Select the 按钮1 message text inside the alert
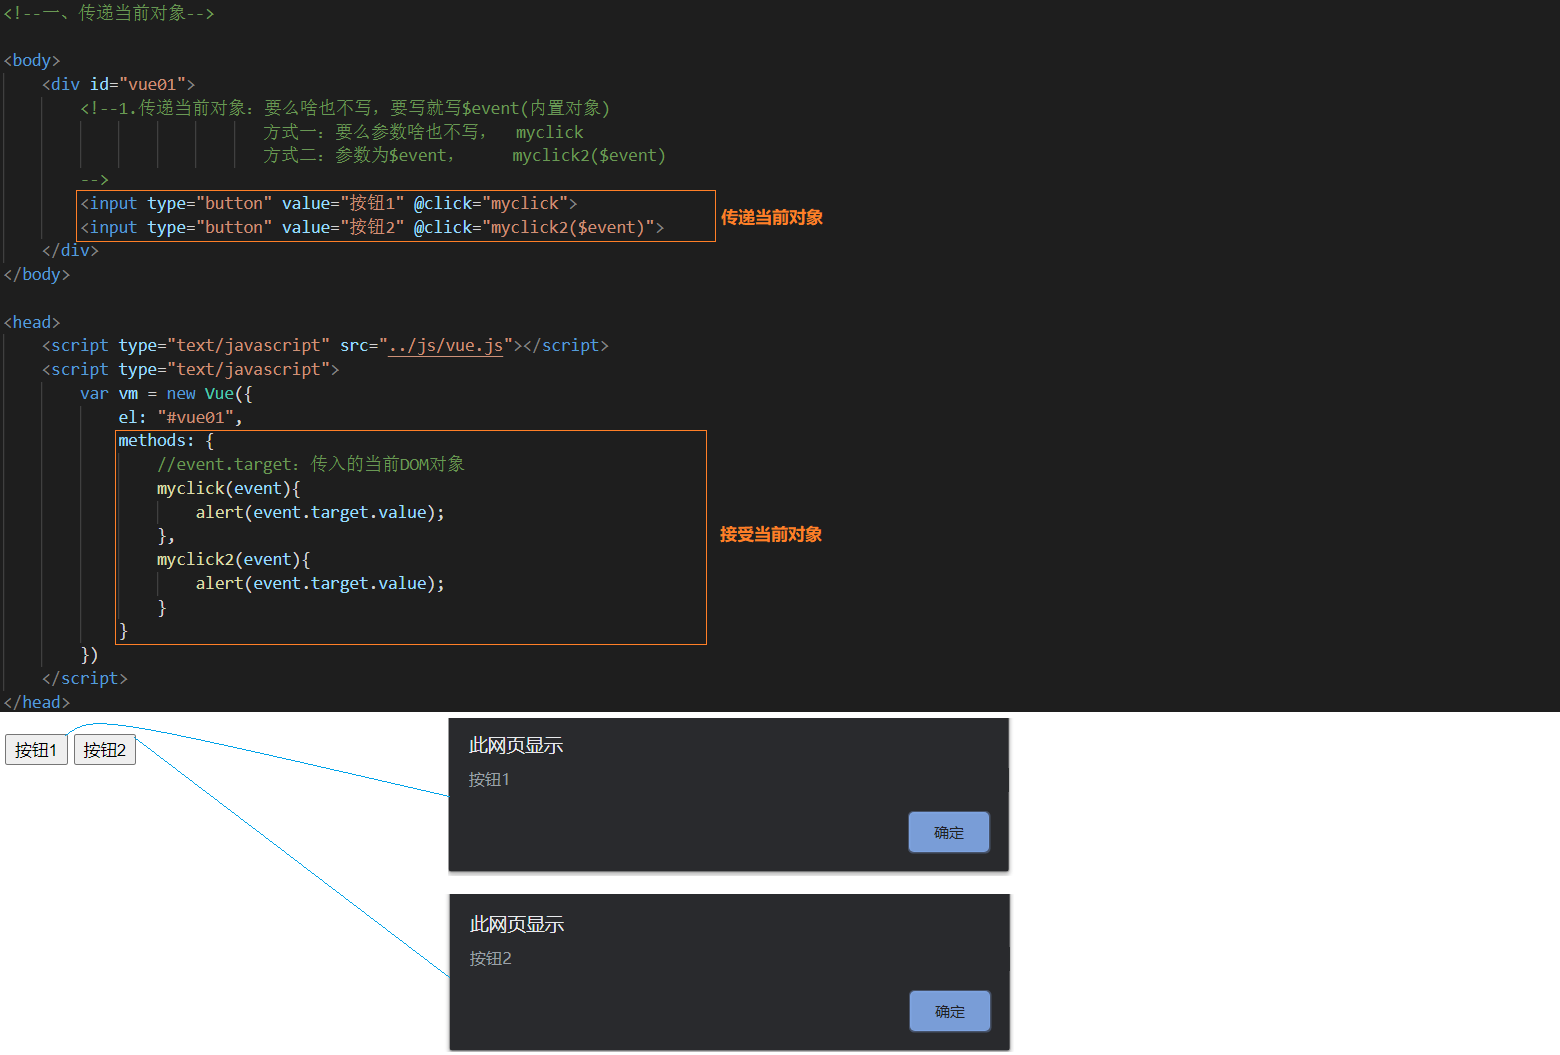This screenshot has width=1560, height=1055. click(489, 780)
